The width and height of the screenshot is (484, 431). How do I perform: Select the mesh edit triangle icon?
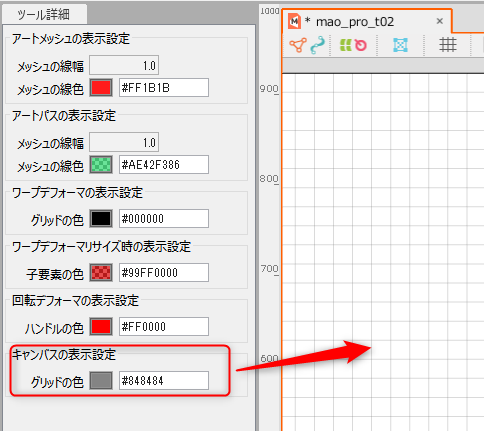pyautogui.click(x=298, y=45)
